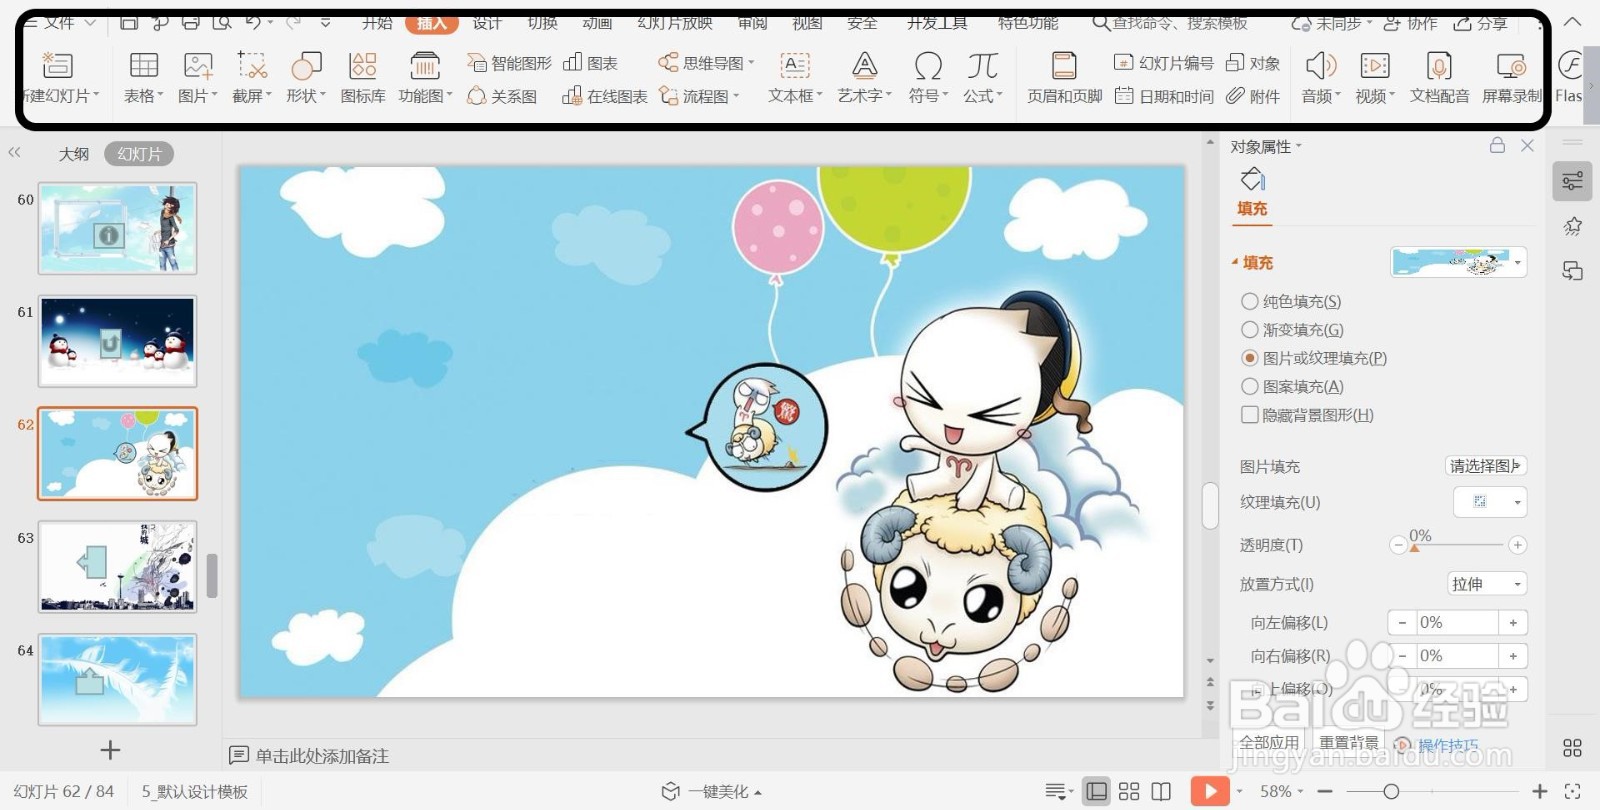This screenshot has height=810, width=1600.
Task: Click 单击此处添加备注 notes area
Action: tap(322, 756)
